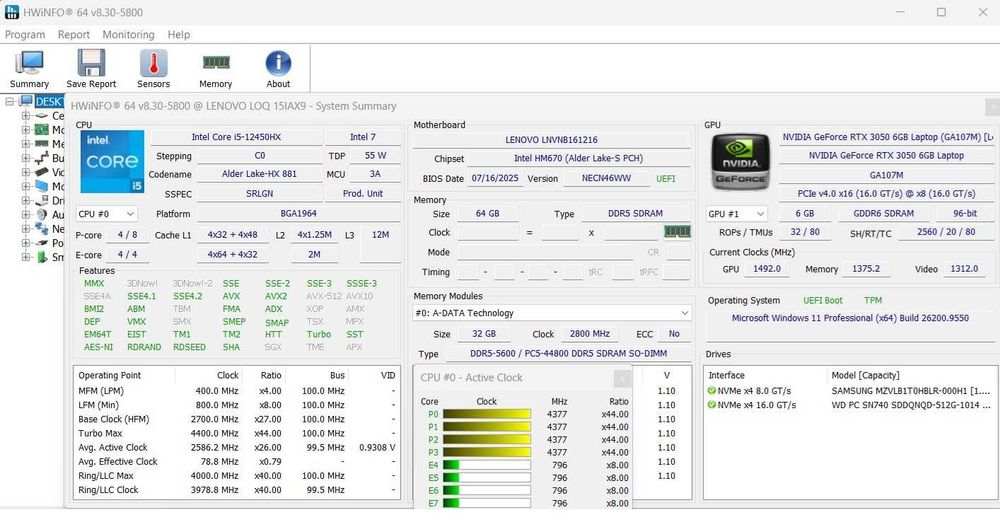
Task: Click the Intel Core i5 logo
Action: click(x=112, y=162)
